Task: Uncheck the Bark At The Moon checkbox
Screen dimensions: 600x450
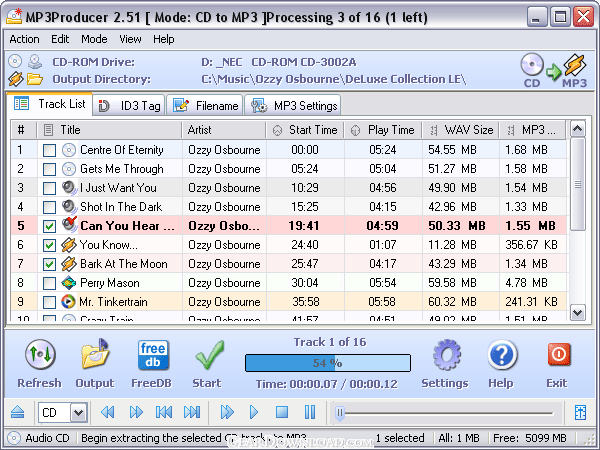Action: click(x=49, y=264)
